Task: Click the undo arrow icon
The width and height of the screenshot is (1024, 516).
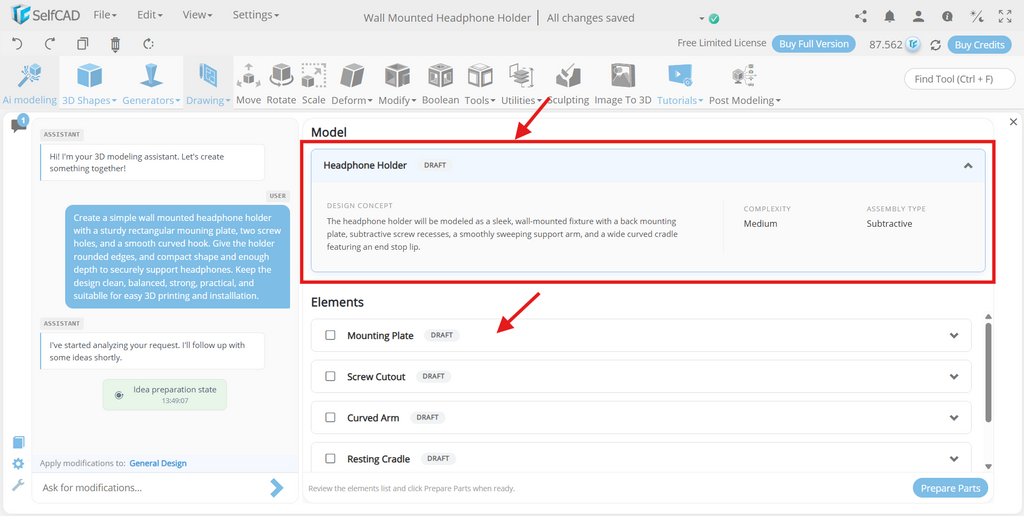Action: (x=18, y=44)
